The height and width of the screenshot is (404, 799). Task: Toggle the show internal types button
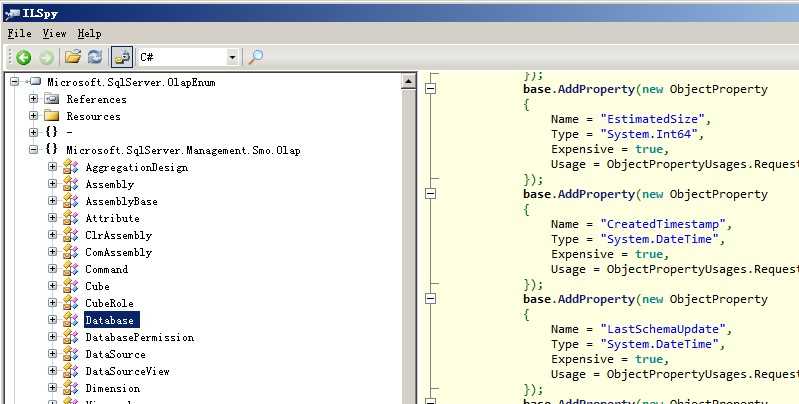pyautogui.click(x=122, y=57)
